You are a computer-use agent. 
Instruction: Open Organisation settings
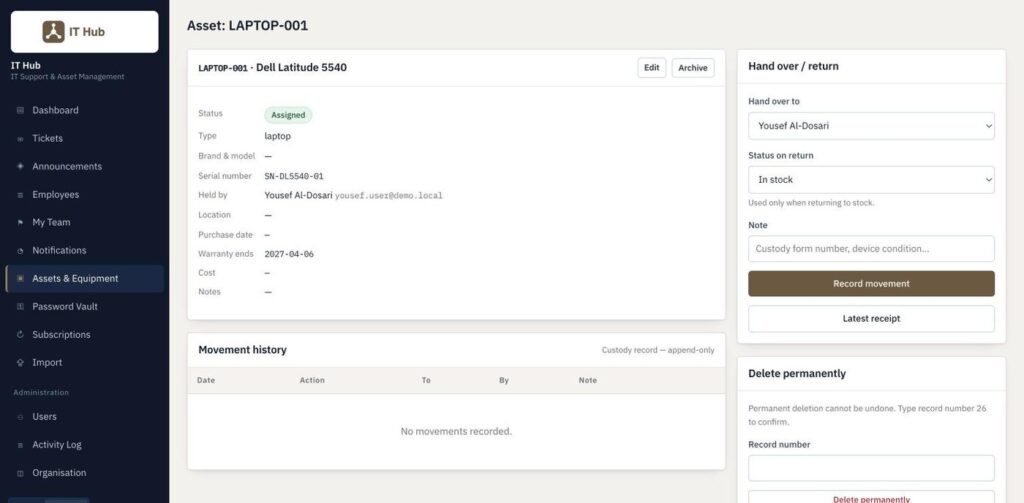point(84,473)
